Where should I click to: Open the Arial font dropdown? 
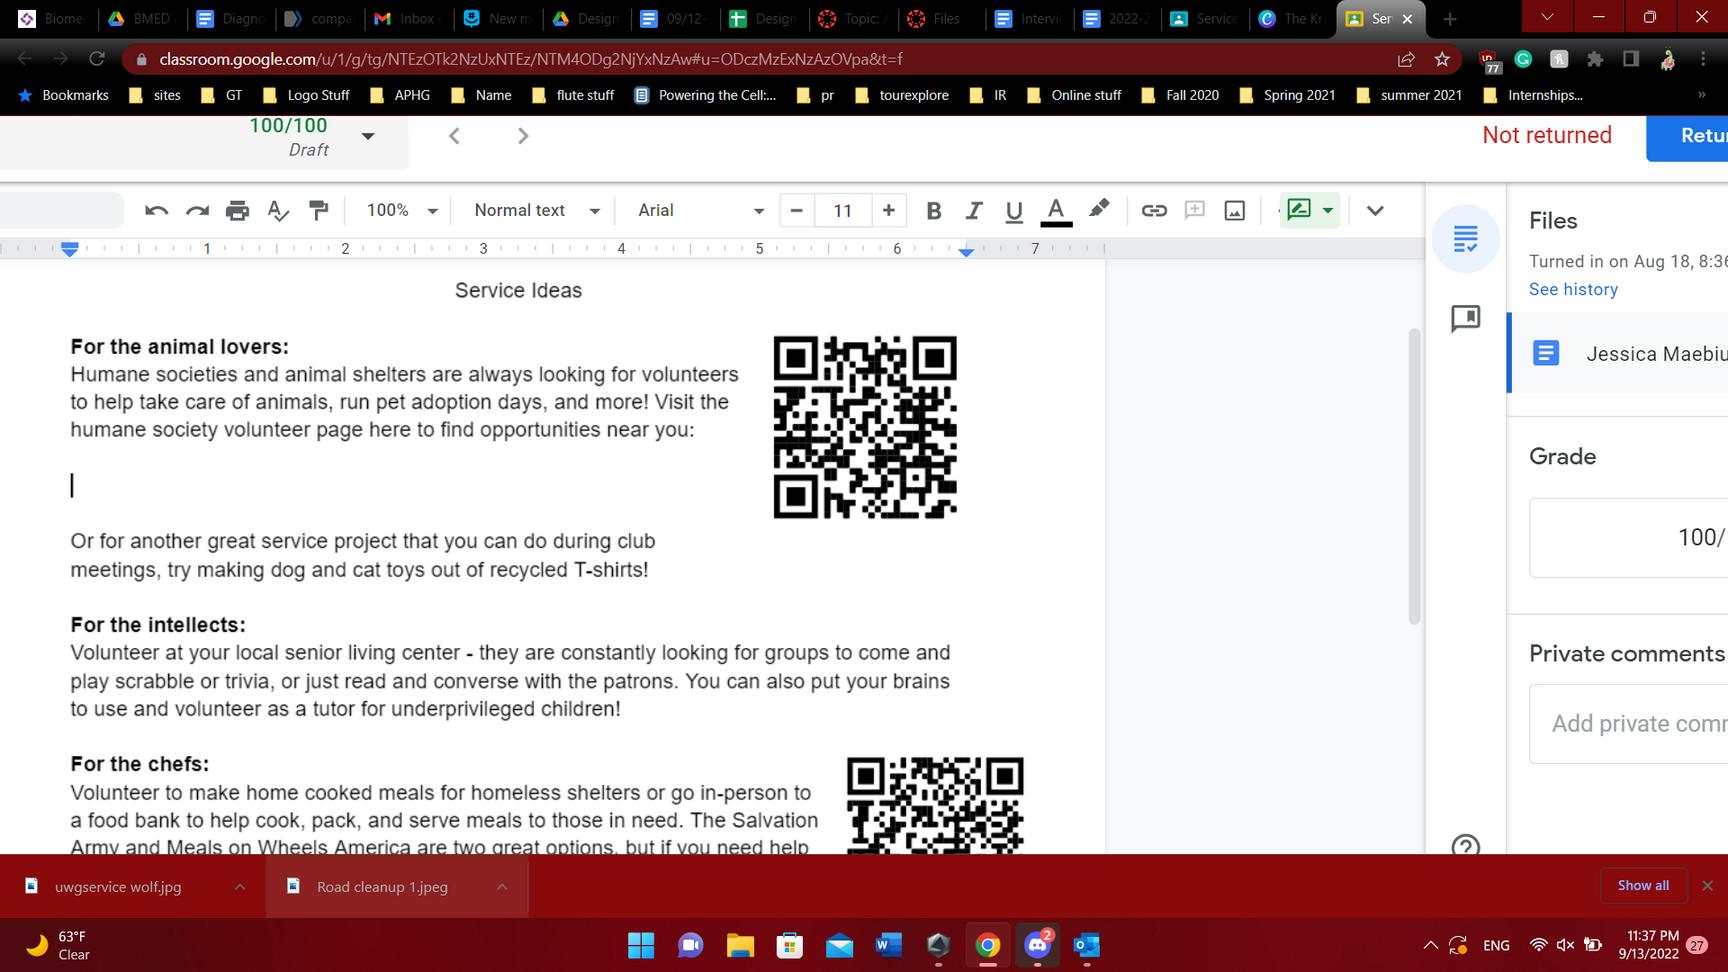[x=701, y=210]
